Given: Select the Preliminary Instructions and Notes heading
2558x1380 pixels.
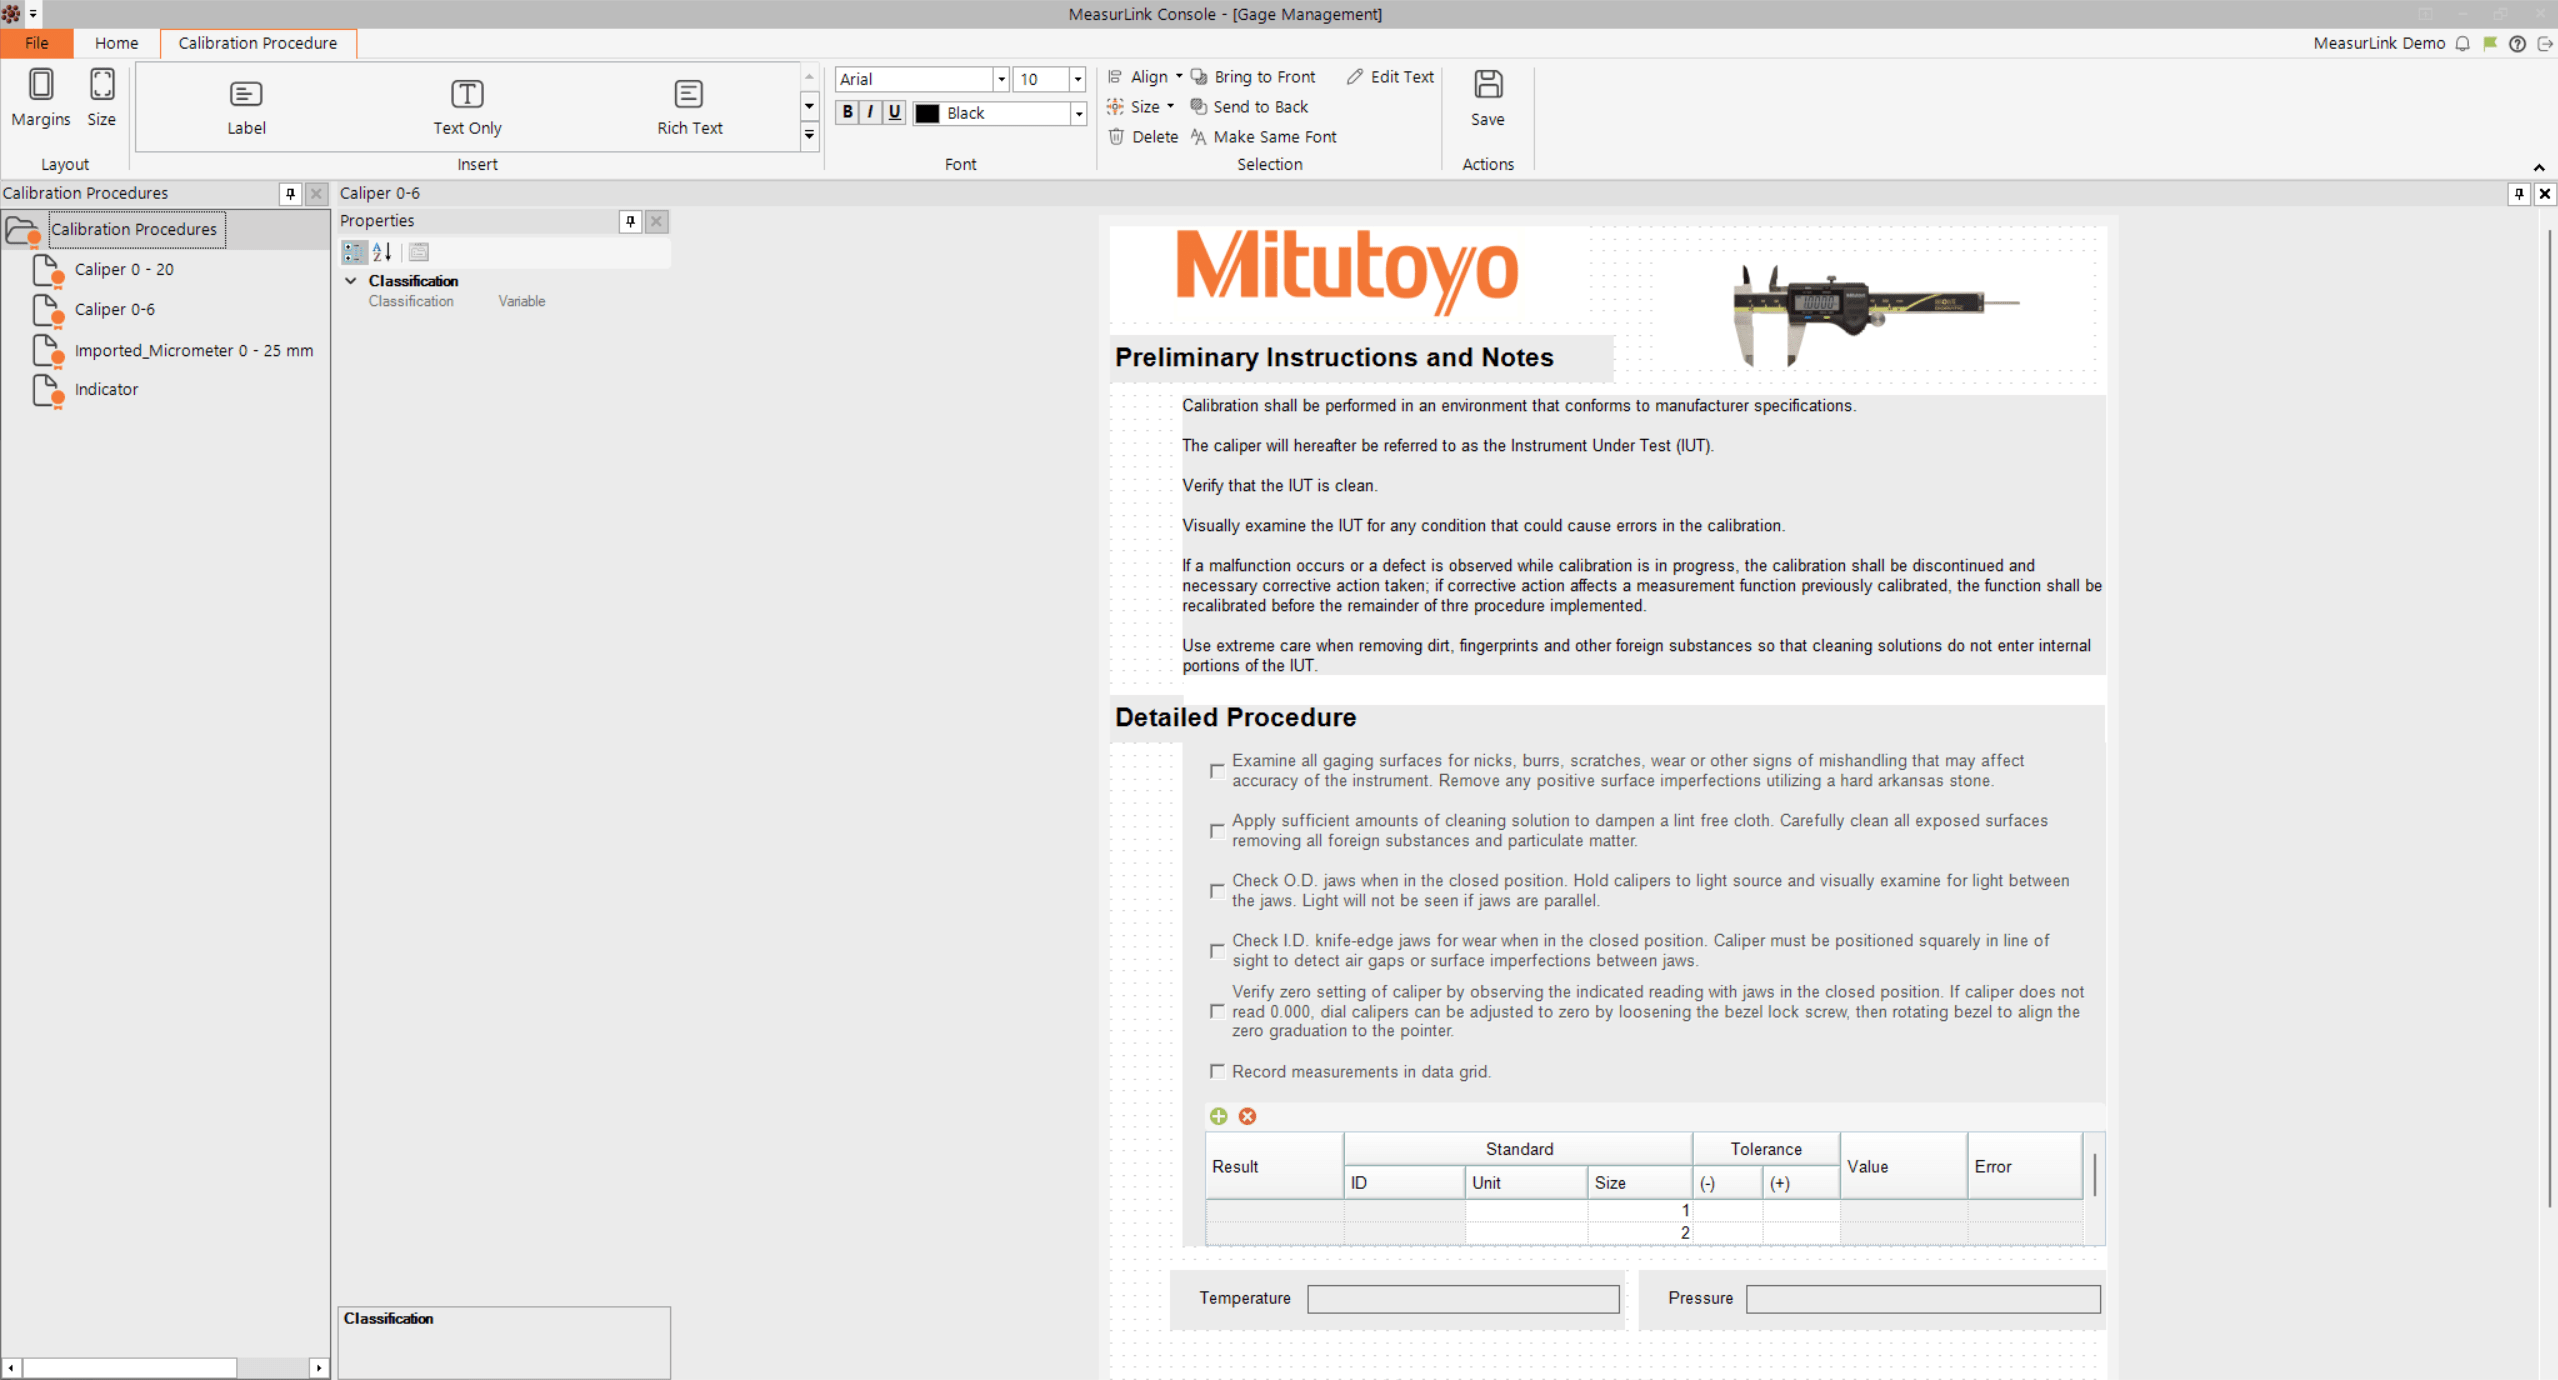Looking at the screenshot, I should (x=1334, y=357).
